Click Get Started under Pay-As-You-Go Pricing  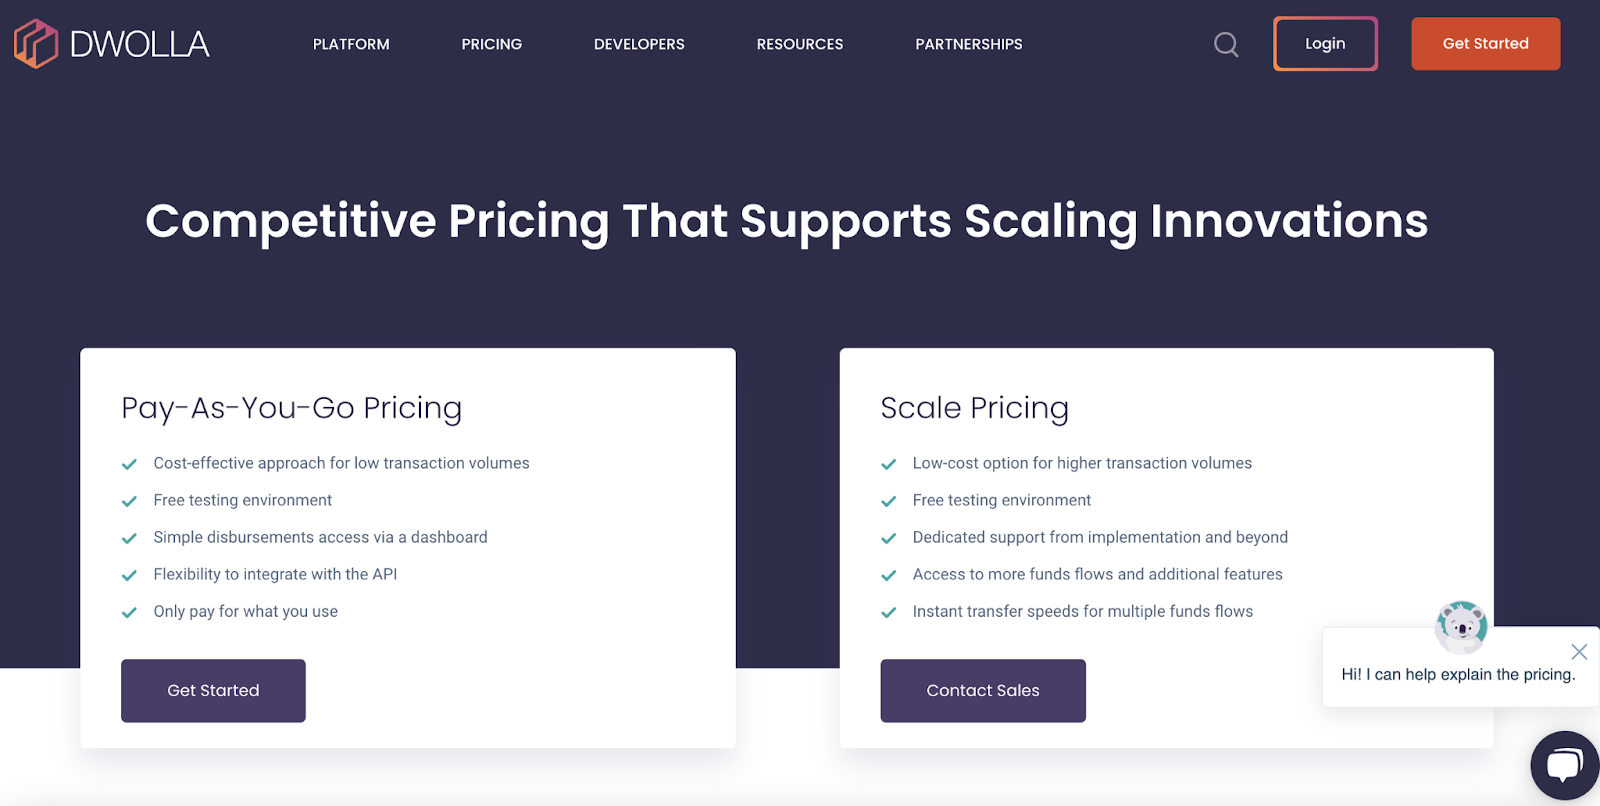(213, 690)
